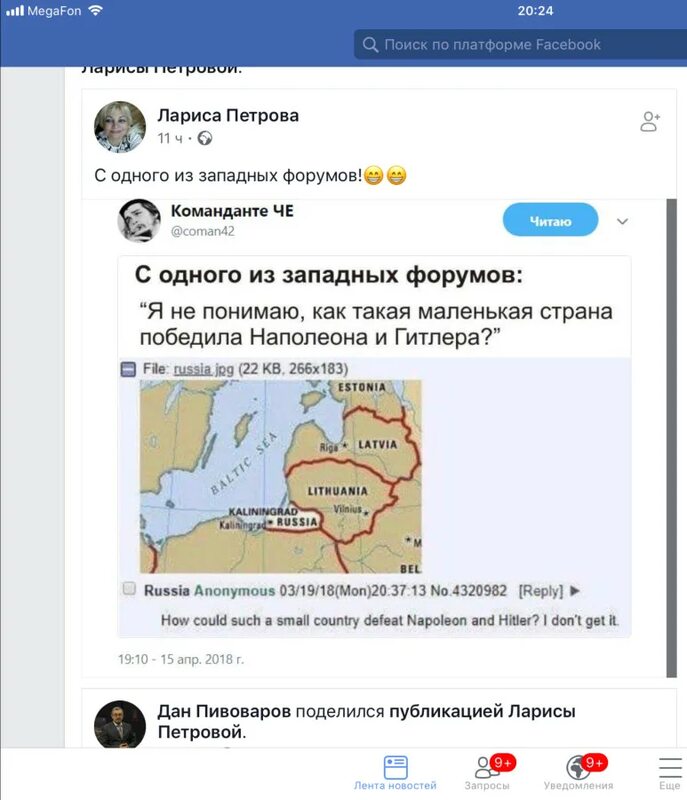687x800 pixels.
Task: Open the Запросы friend requests tab icon
Action: coord(488,767)
